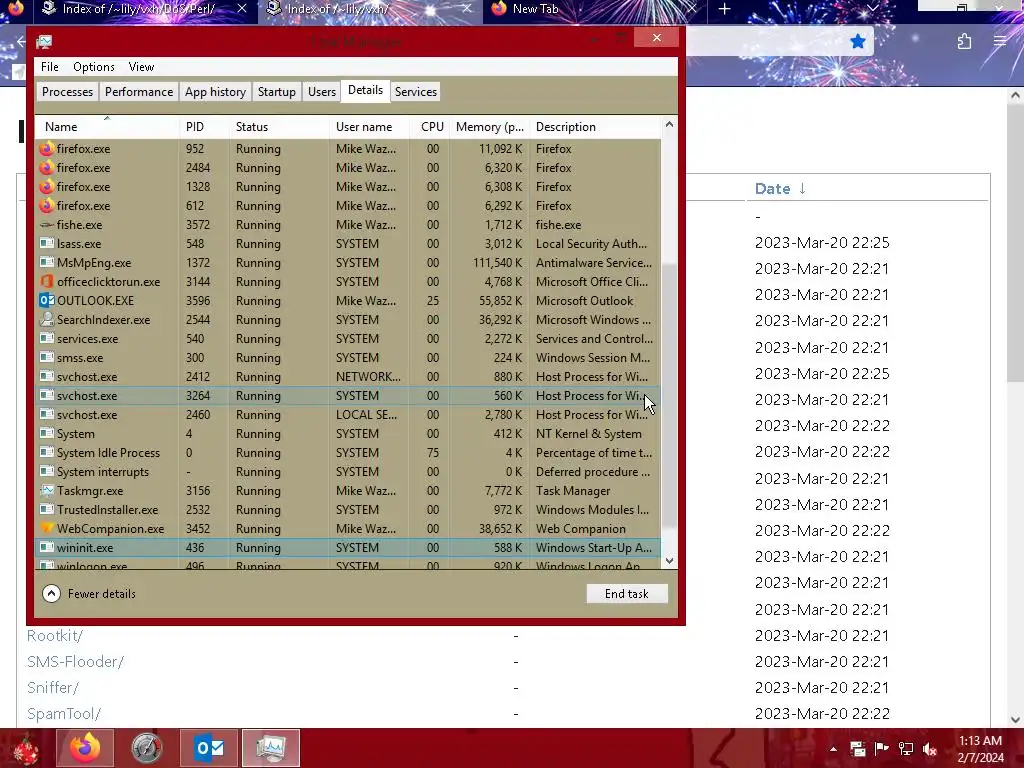Sort processes by the CPU column header
The image size is (1024, 768).
pyautogui.click(x=430, y=127)
